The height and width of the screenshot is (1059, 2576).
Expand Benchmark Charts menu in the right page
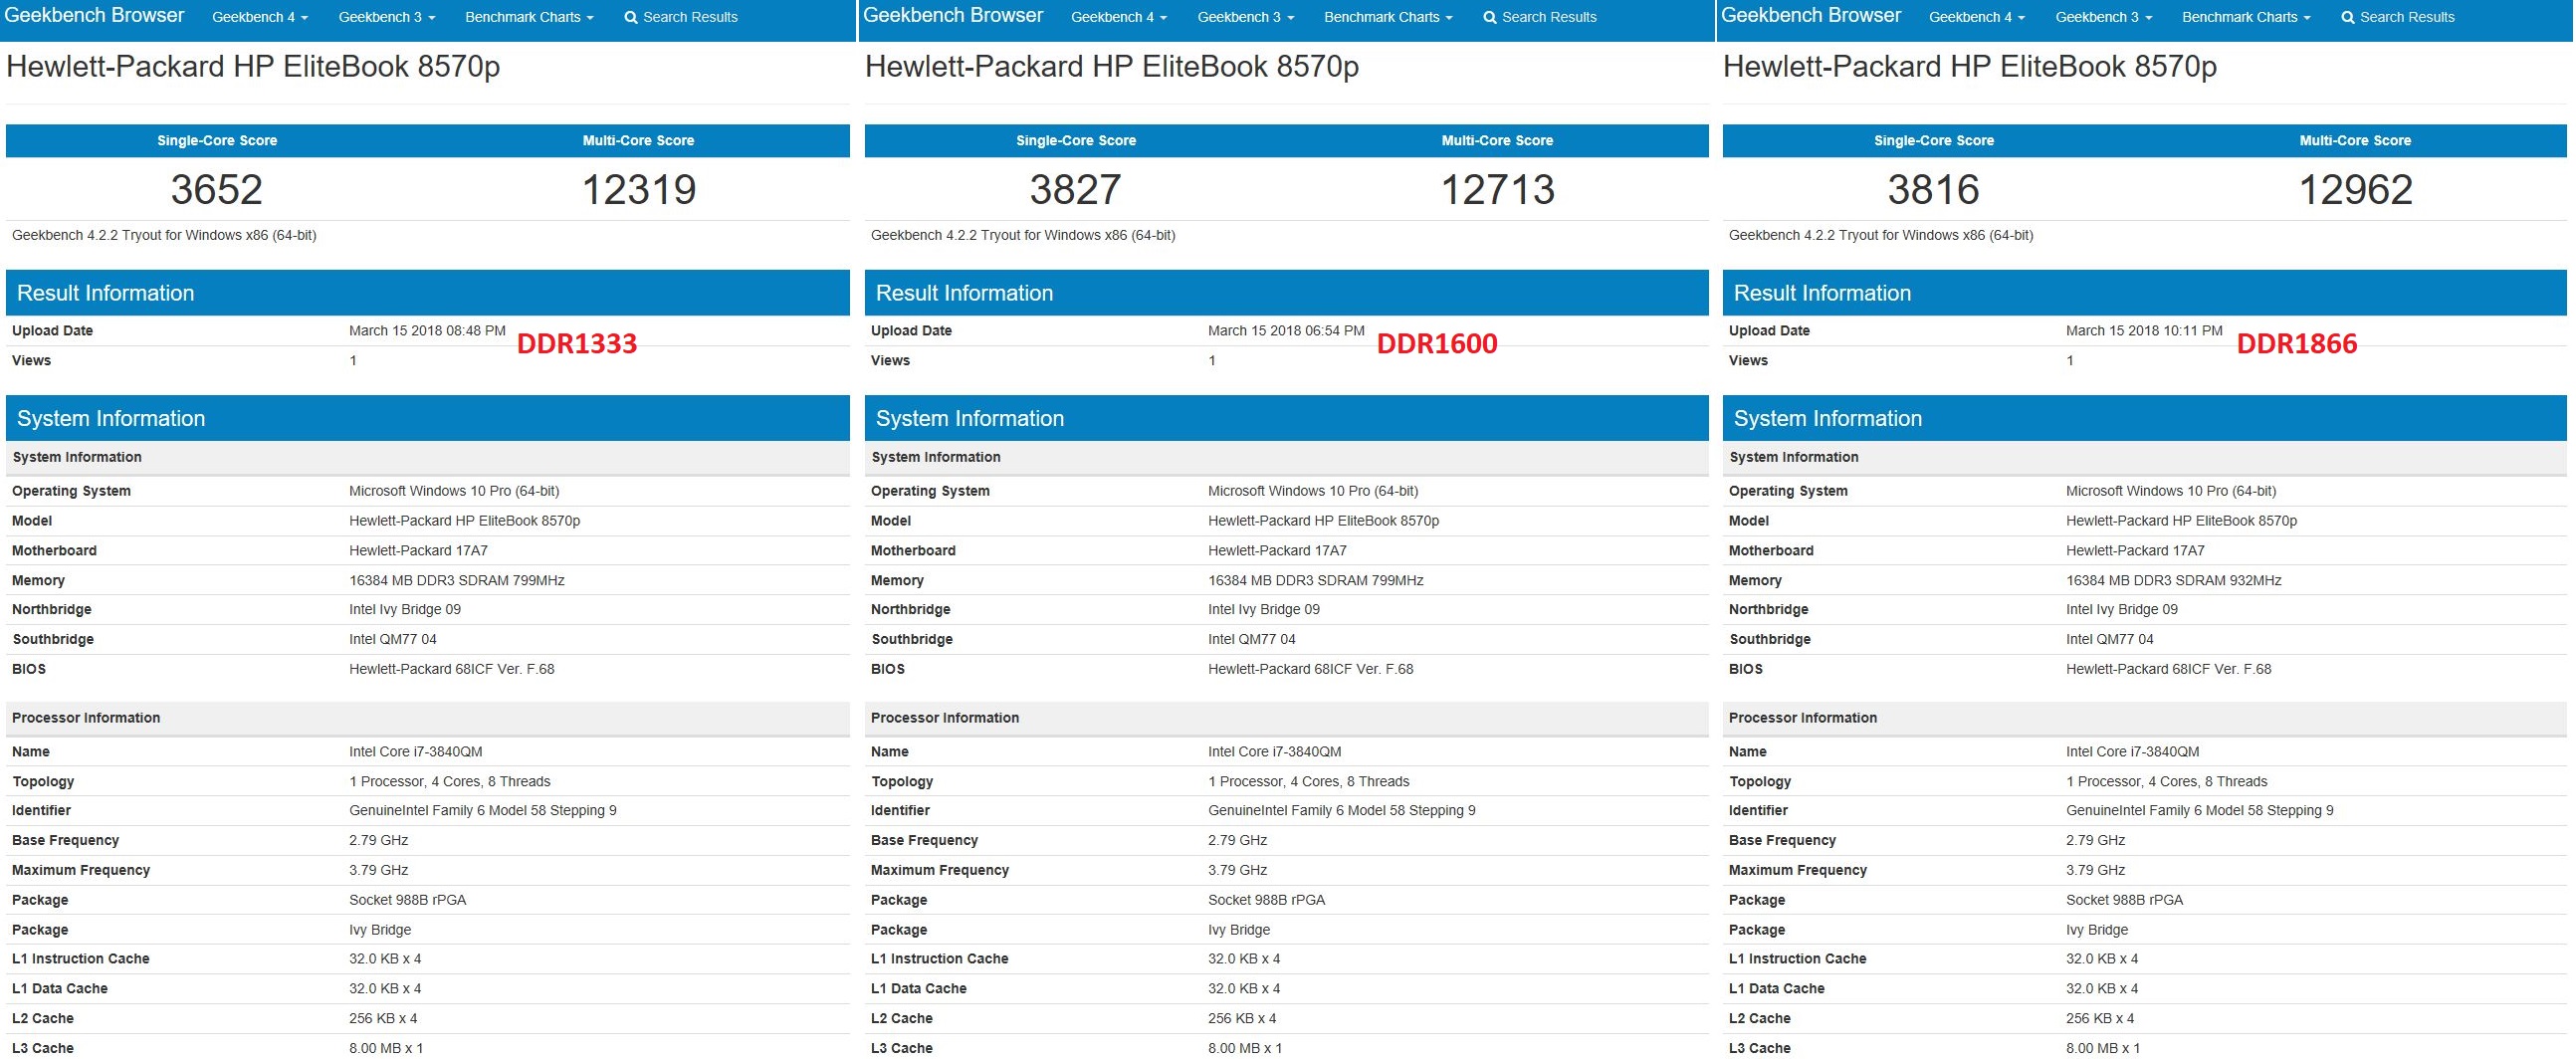pyautogui.click(x=2246, y=17)
